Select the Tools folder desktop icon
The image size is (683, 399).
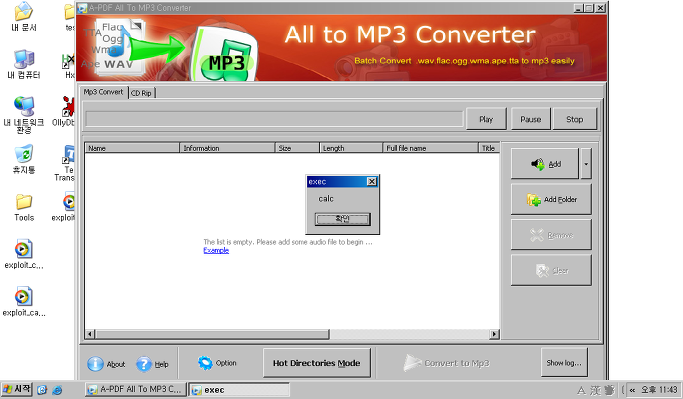[24, 207]
